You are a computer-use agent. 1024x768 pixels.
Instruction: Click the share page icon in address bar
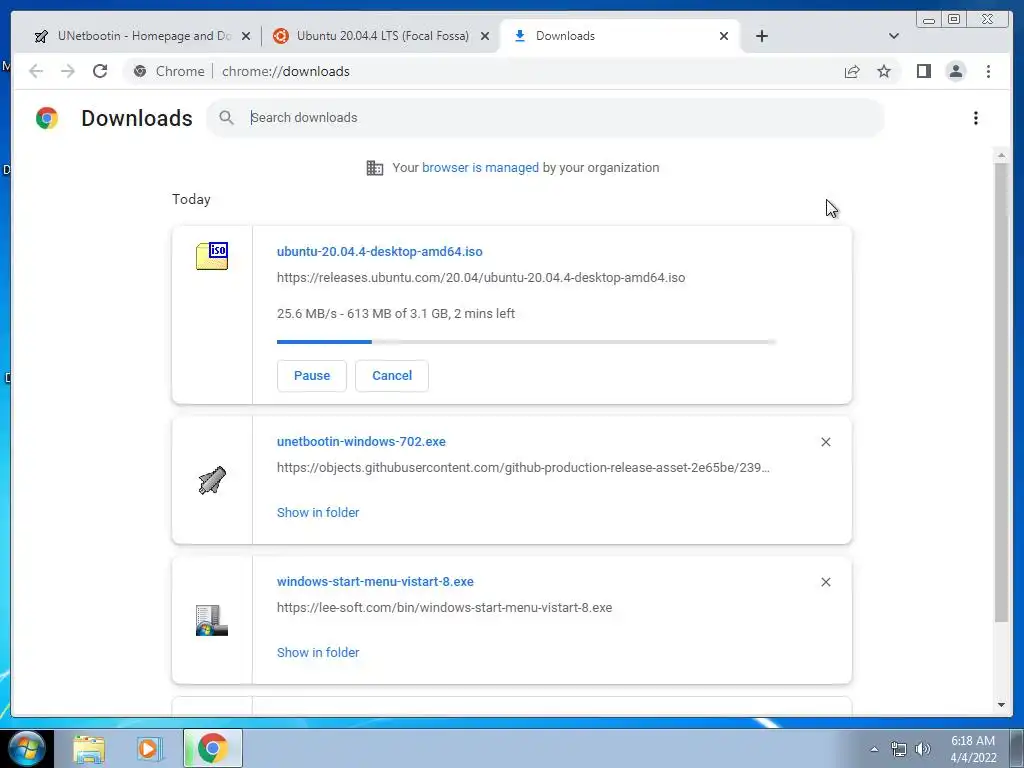point(852,71)
